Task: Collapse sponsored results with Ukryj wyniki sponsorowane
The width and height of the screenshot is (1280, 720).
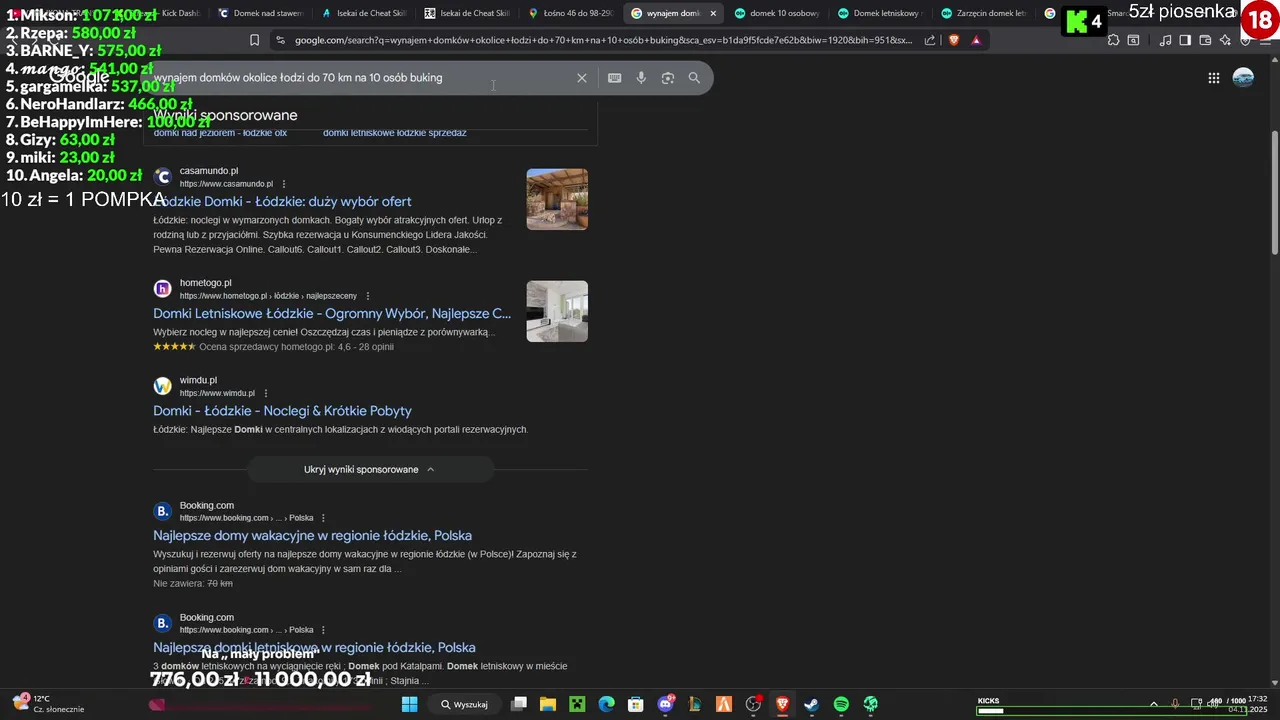Action: [x=370, y=469]
